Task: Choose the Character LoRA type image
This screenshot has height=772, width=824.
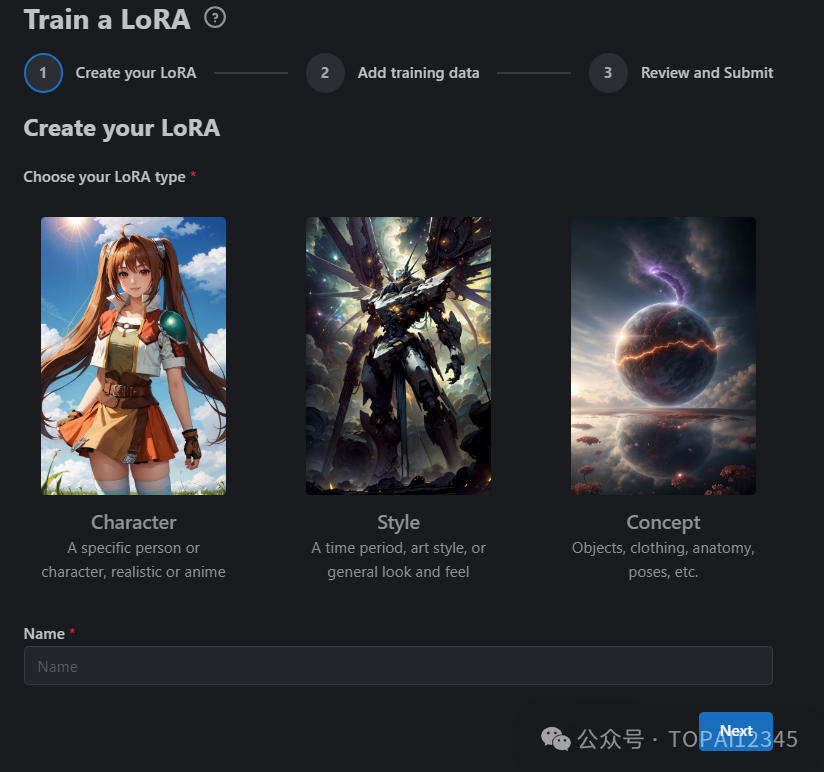Action: 133,356
